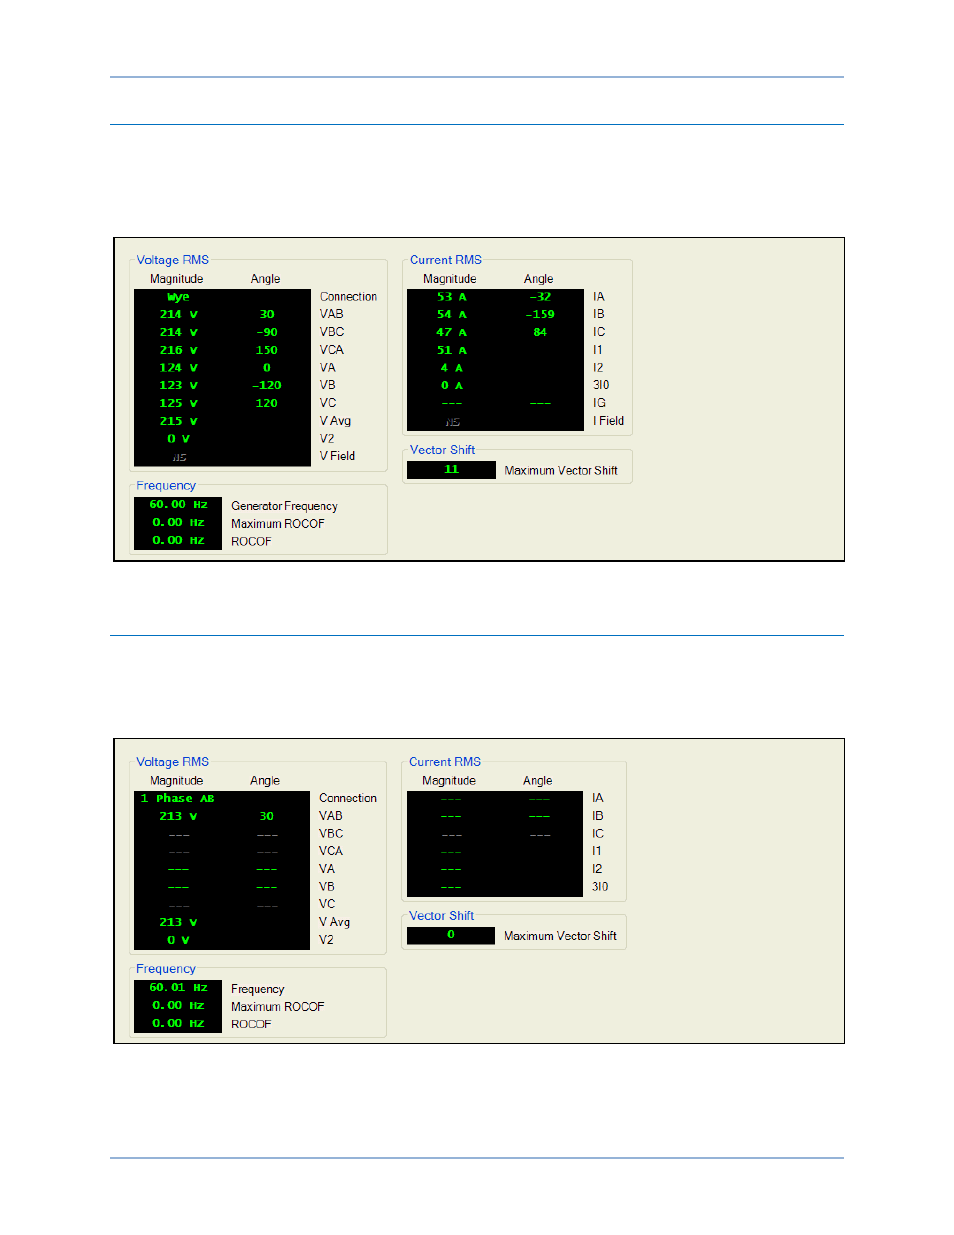Select the 215 V average voltage reading
This screenshot has width=954, height=1235.
tap(179, 421)
